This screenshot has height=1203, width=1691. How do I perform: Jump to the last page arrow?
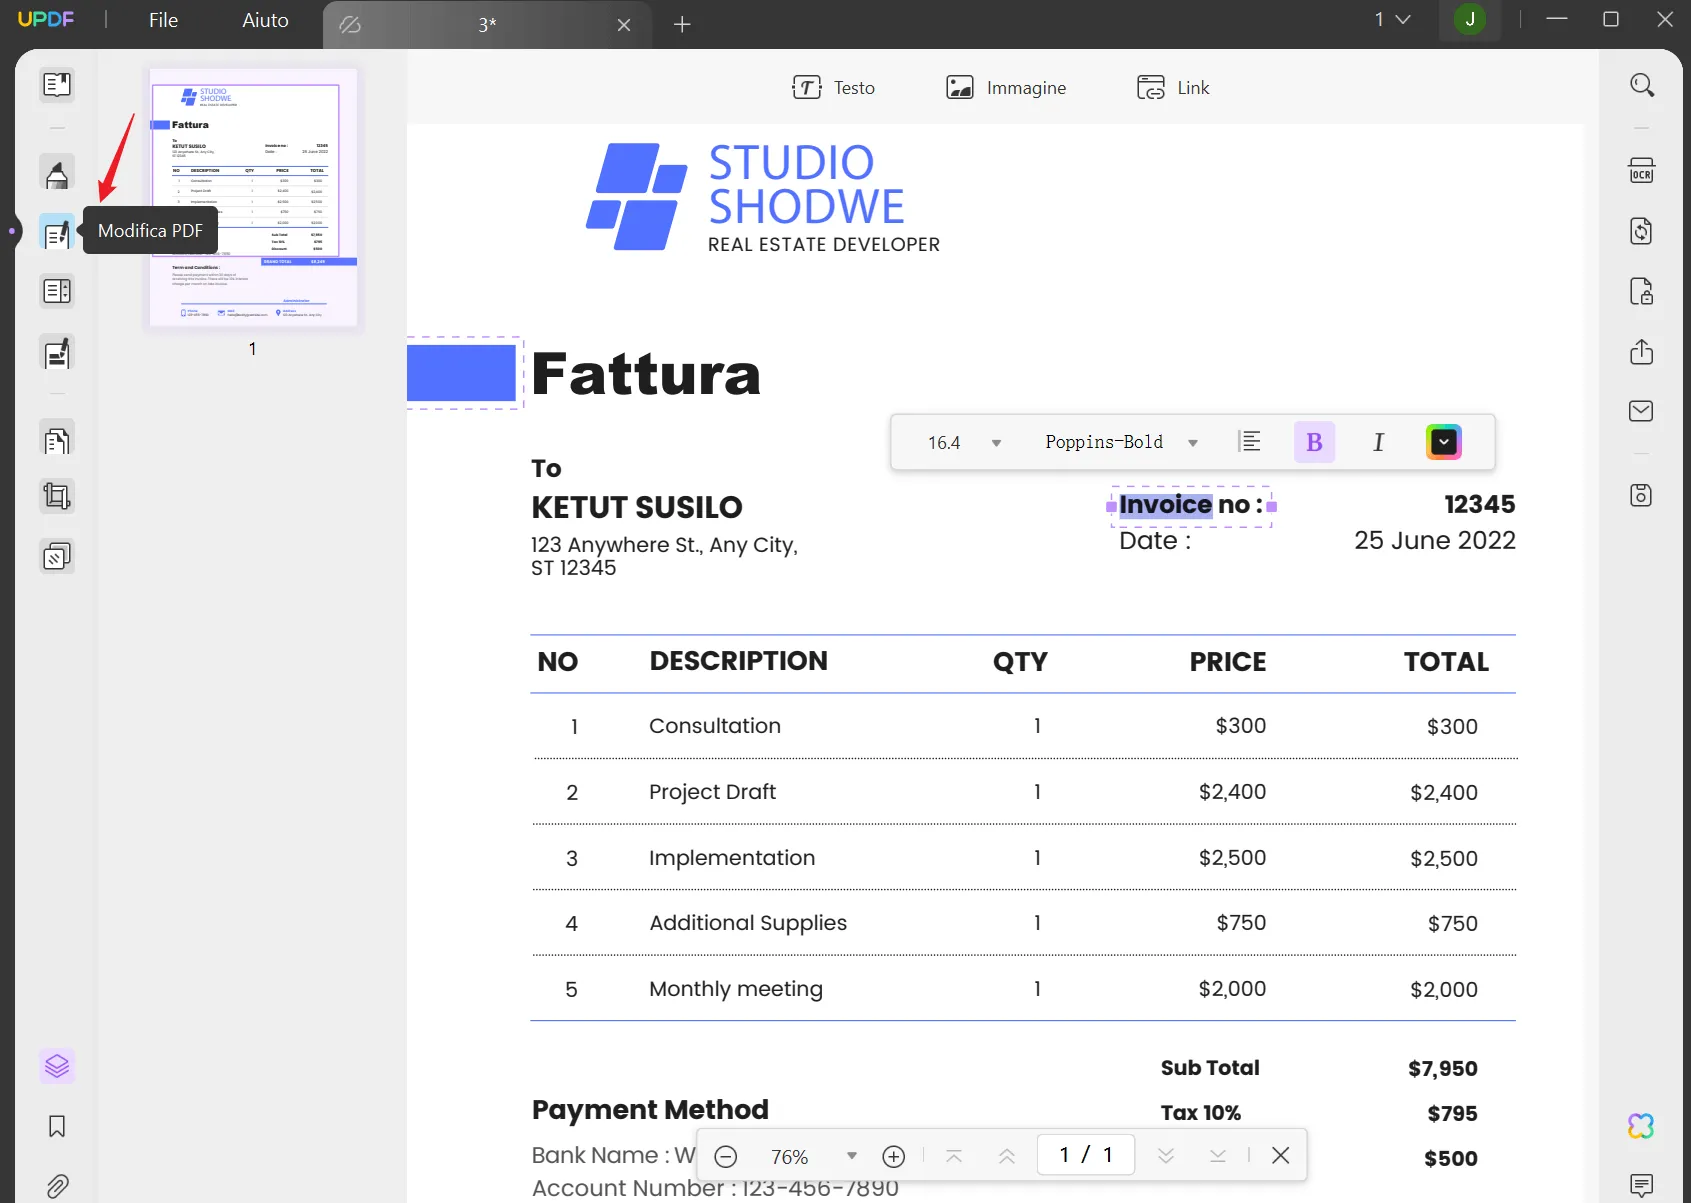[x=1217, y=1156]
